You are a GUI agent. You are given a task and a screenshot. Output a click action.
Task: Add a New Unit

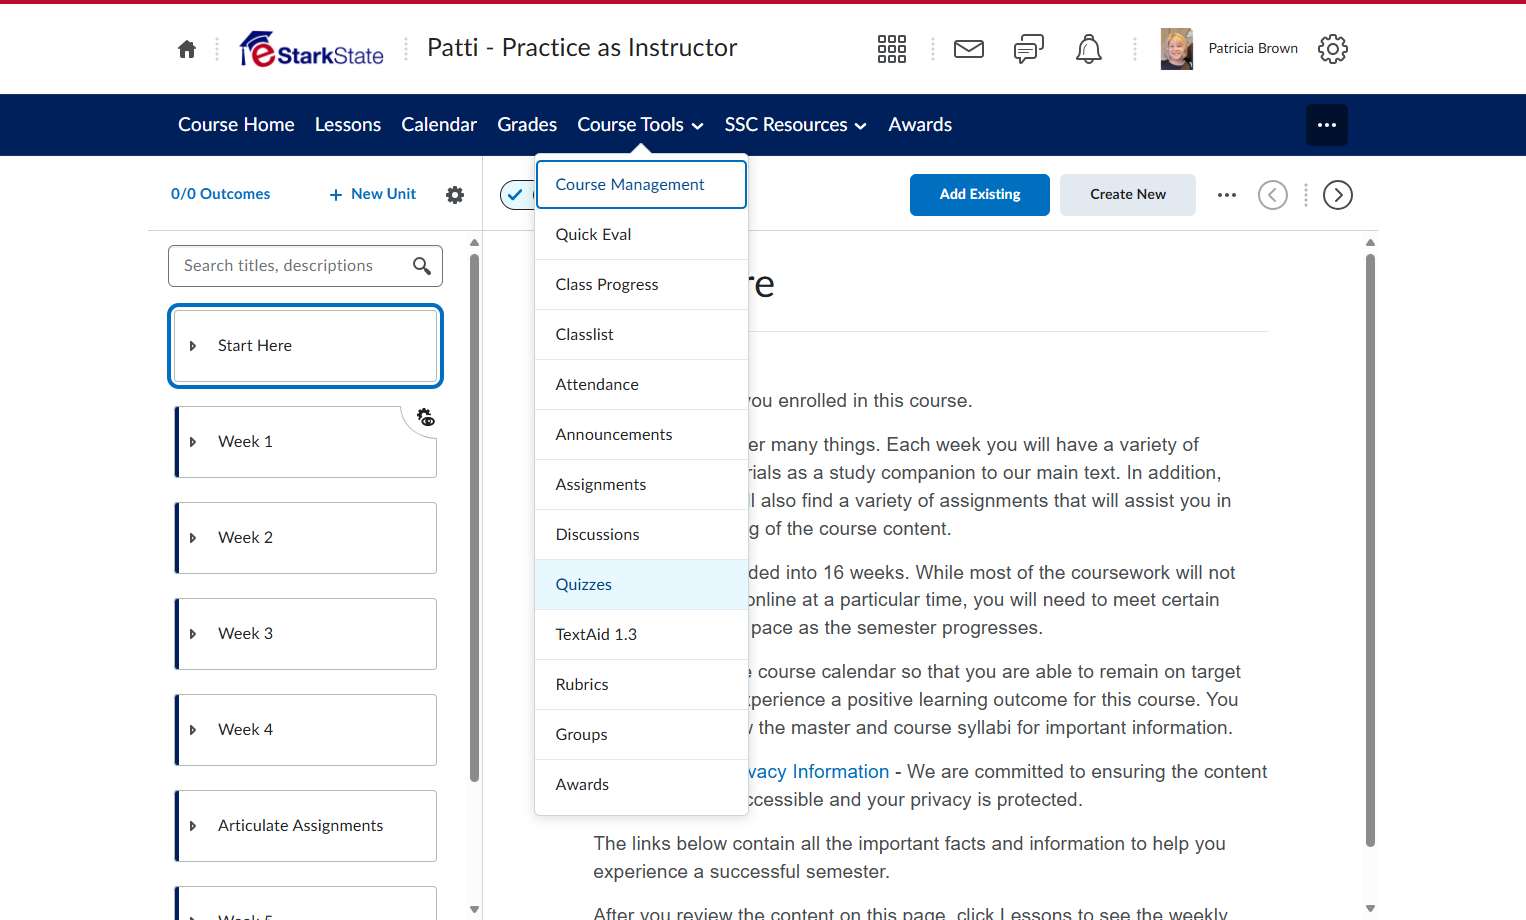pyautogui.click(x=373, y=194)
